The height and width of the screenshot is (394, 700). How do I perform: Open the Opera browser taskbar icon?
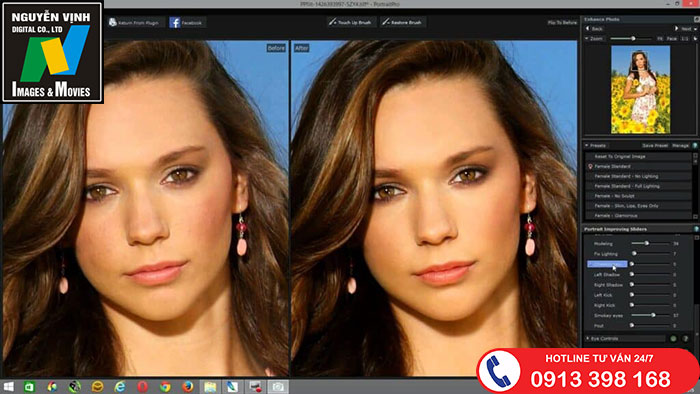(142, 386)
